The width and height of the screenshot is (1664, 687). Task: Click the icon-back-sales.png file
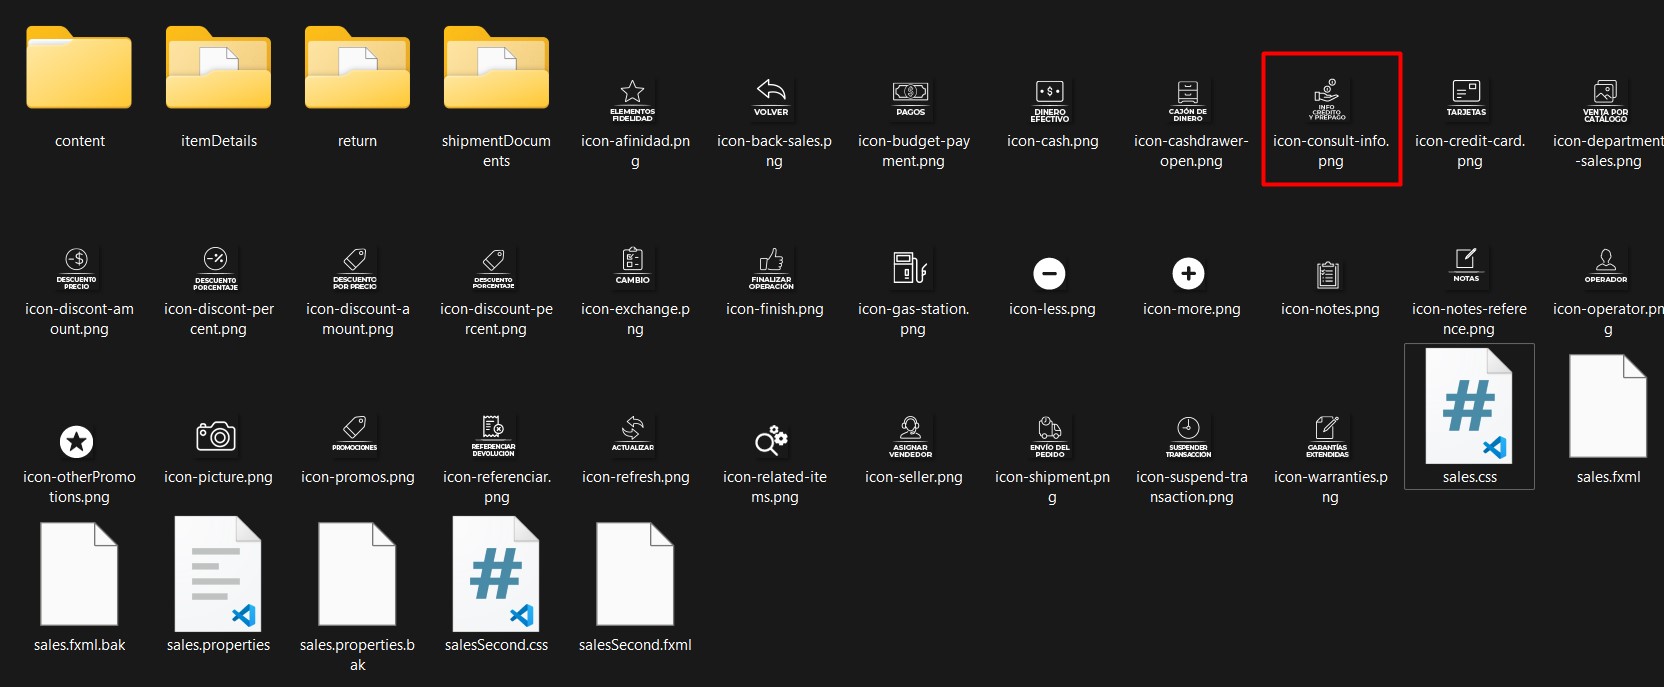pyautogui.click(x=771, y=99)
